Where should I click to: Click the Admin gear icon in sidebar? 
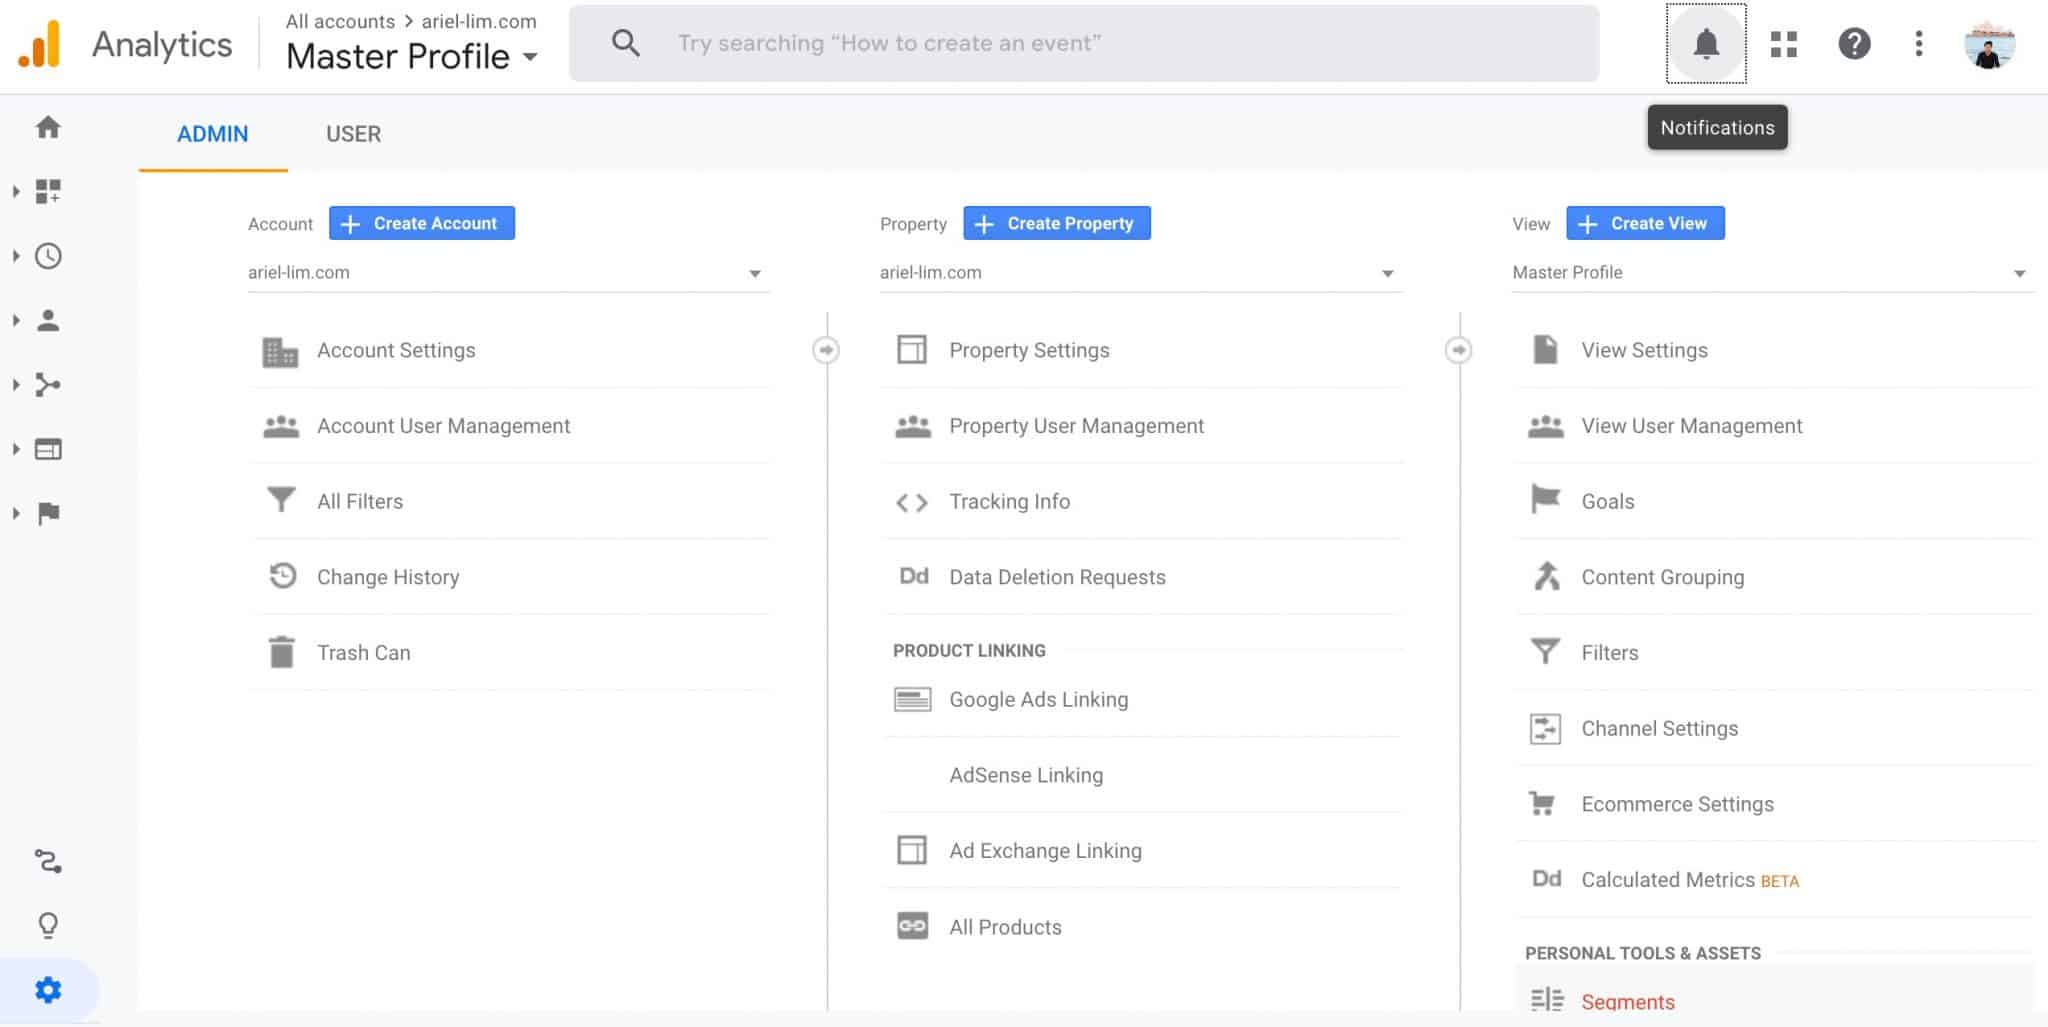pyautogui.click(x=48, y=990)
